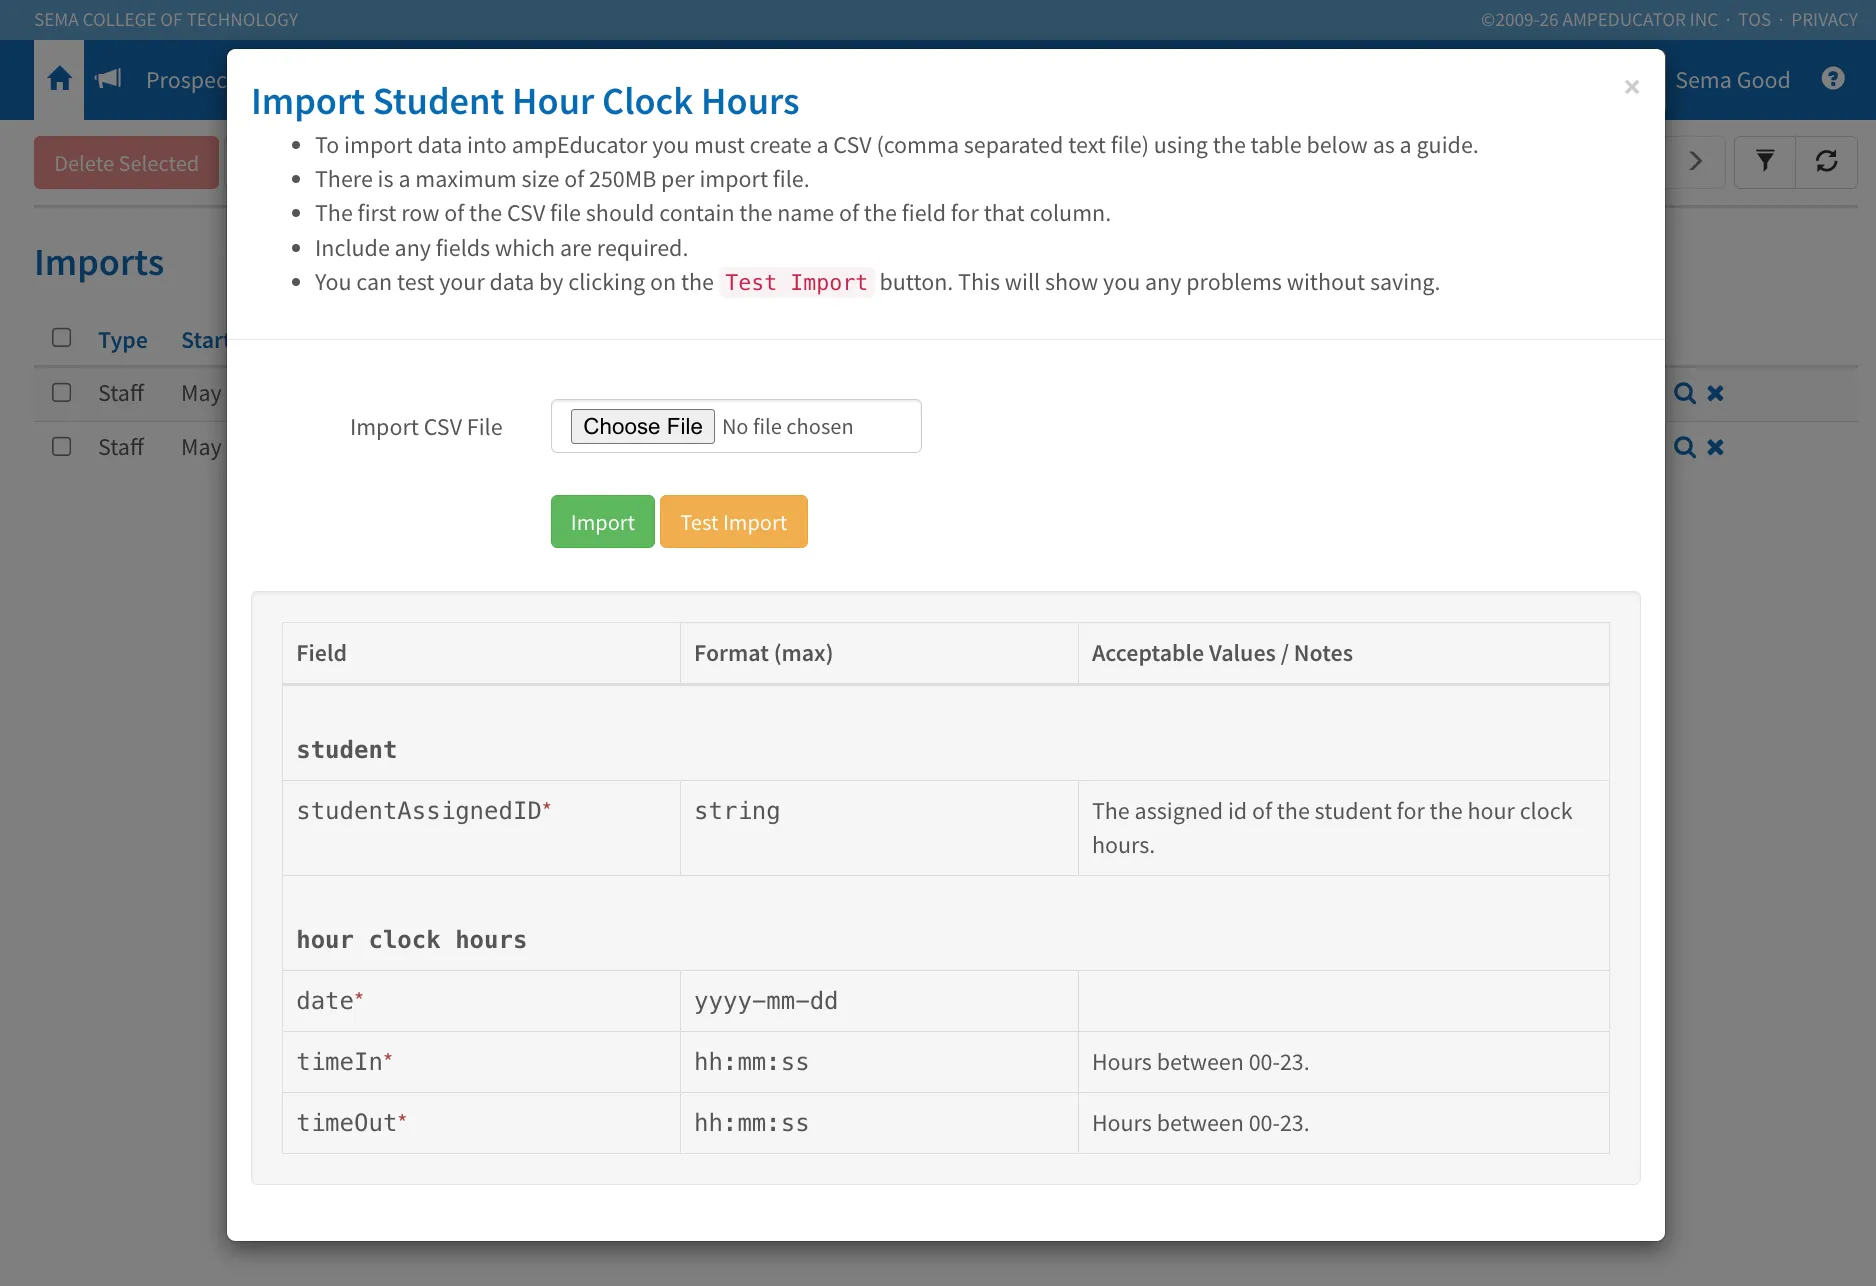Click the Choose File button
Viewport: 1876px width, 1286px height.
coord(643,426)
